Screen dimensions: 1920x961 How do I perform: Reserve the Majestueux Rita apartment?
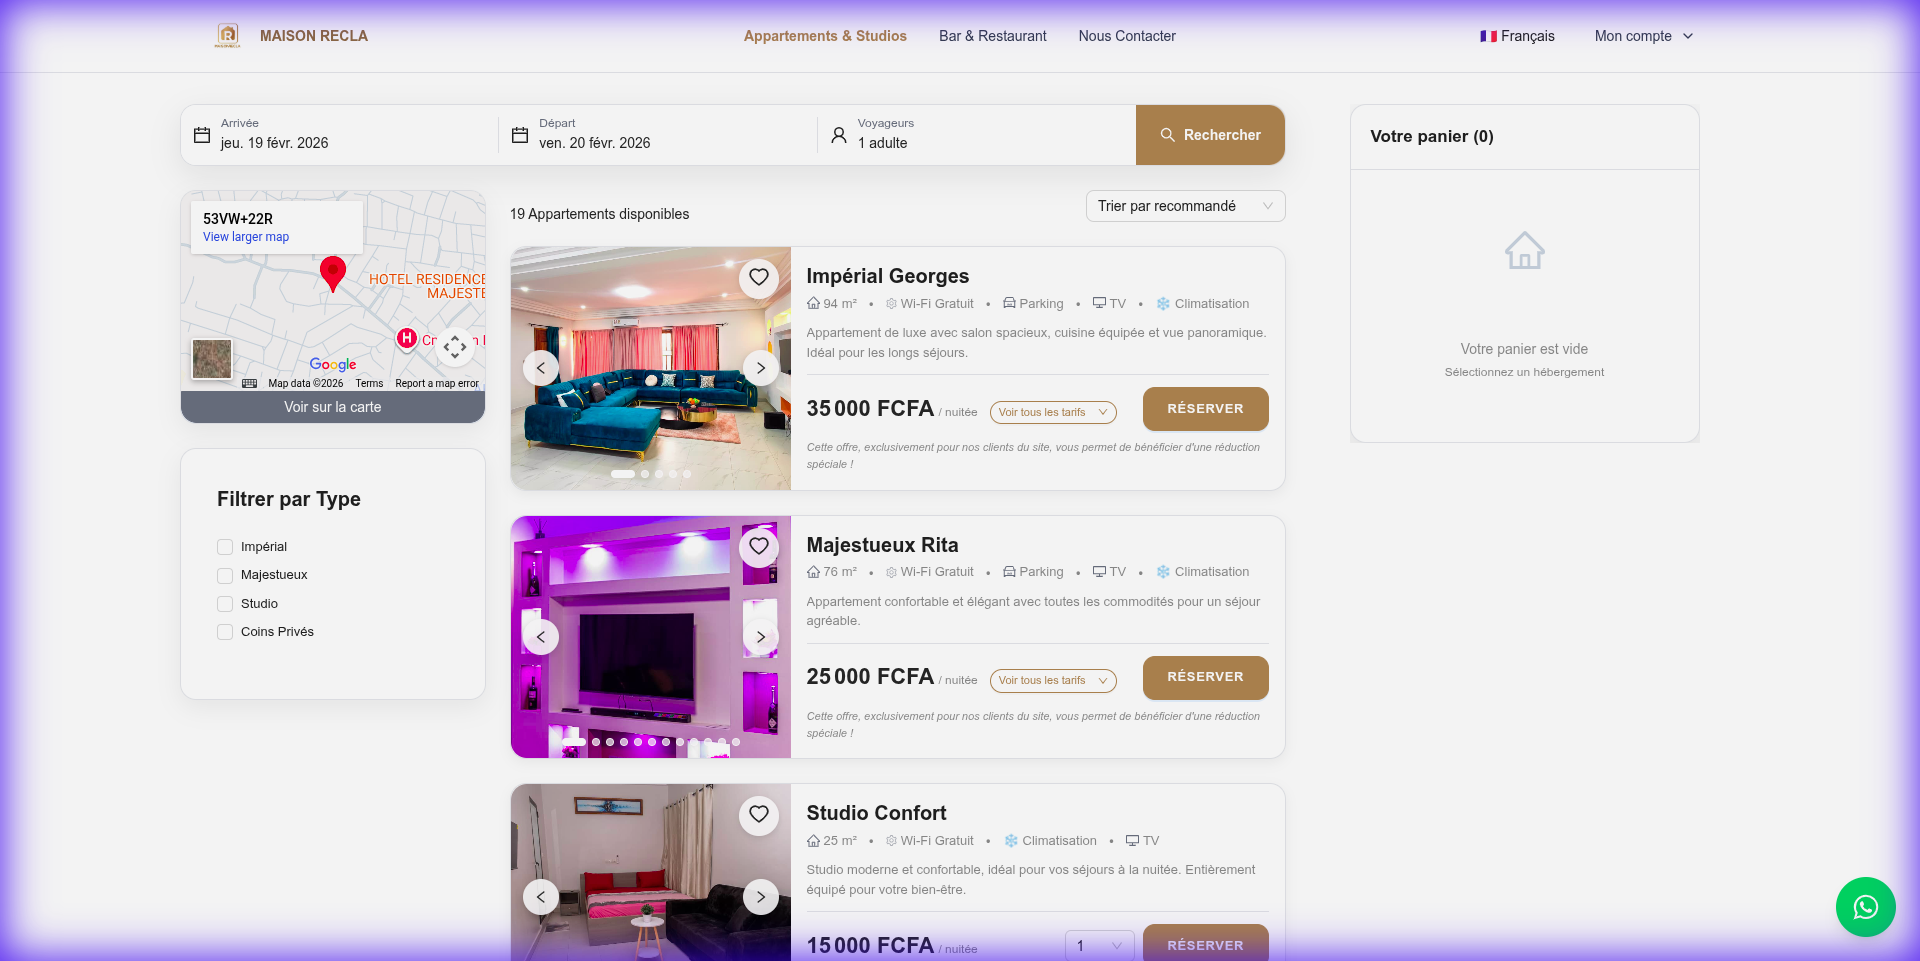click(x=1205, y=677)
